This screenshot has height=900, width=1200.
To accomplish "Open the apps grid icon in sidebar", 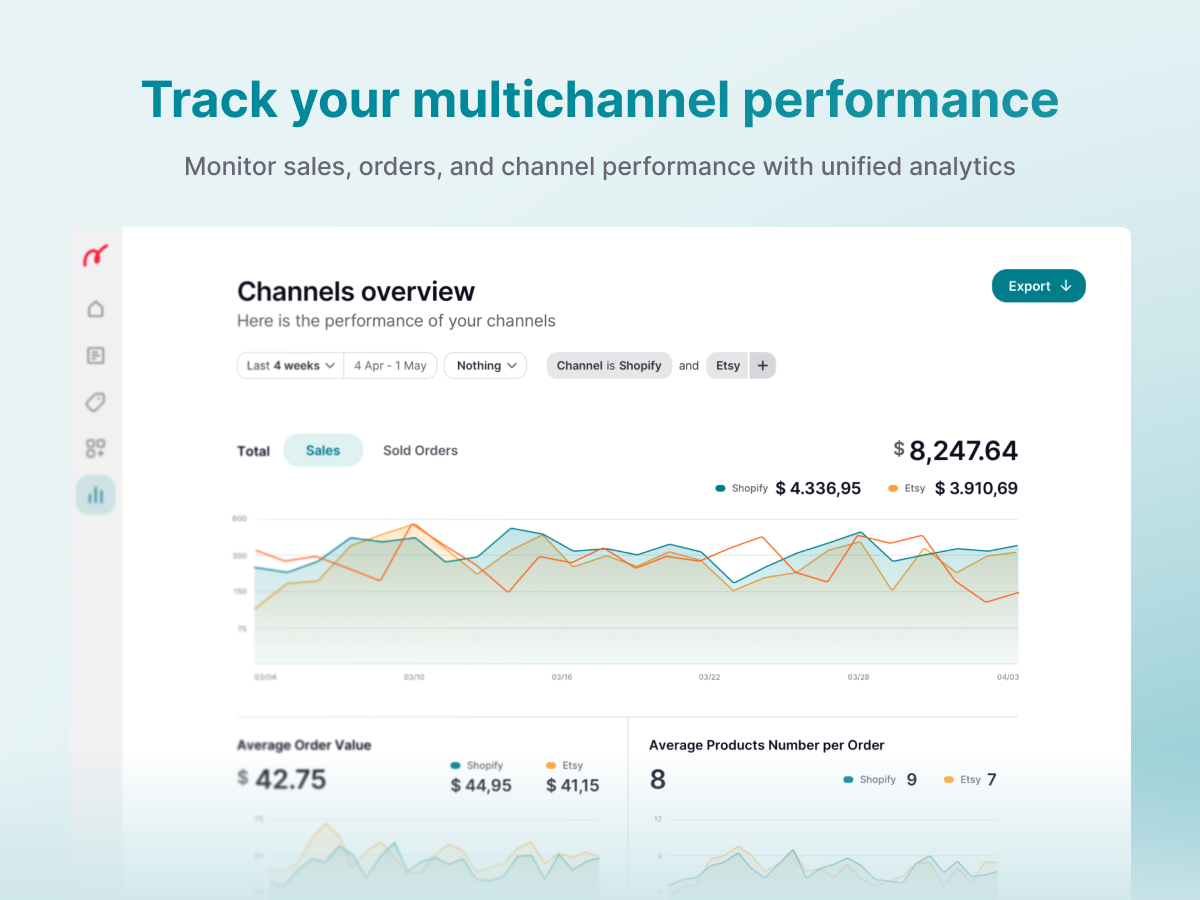I will (96, 448).
